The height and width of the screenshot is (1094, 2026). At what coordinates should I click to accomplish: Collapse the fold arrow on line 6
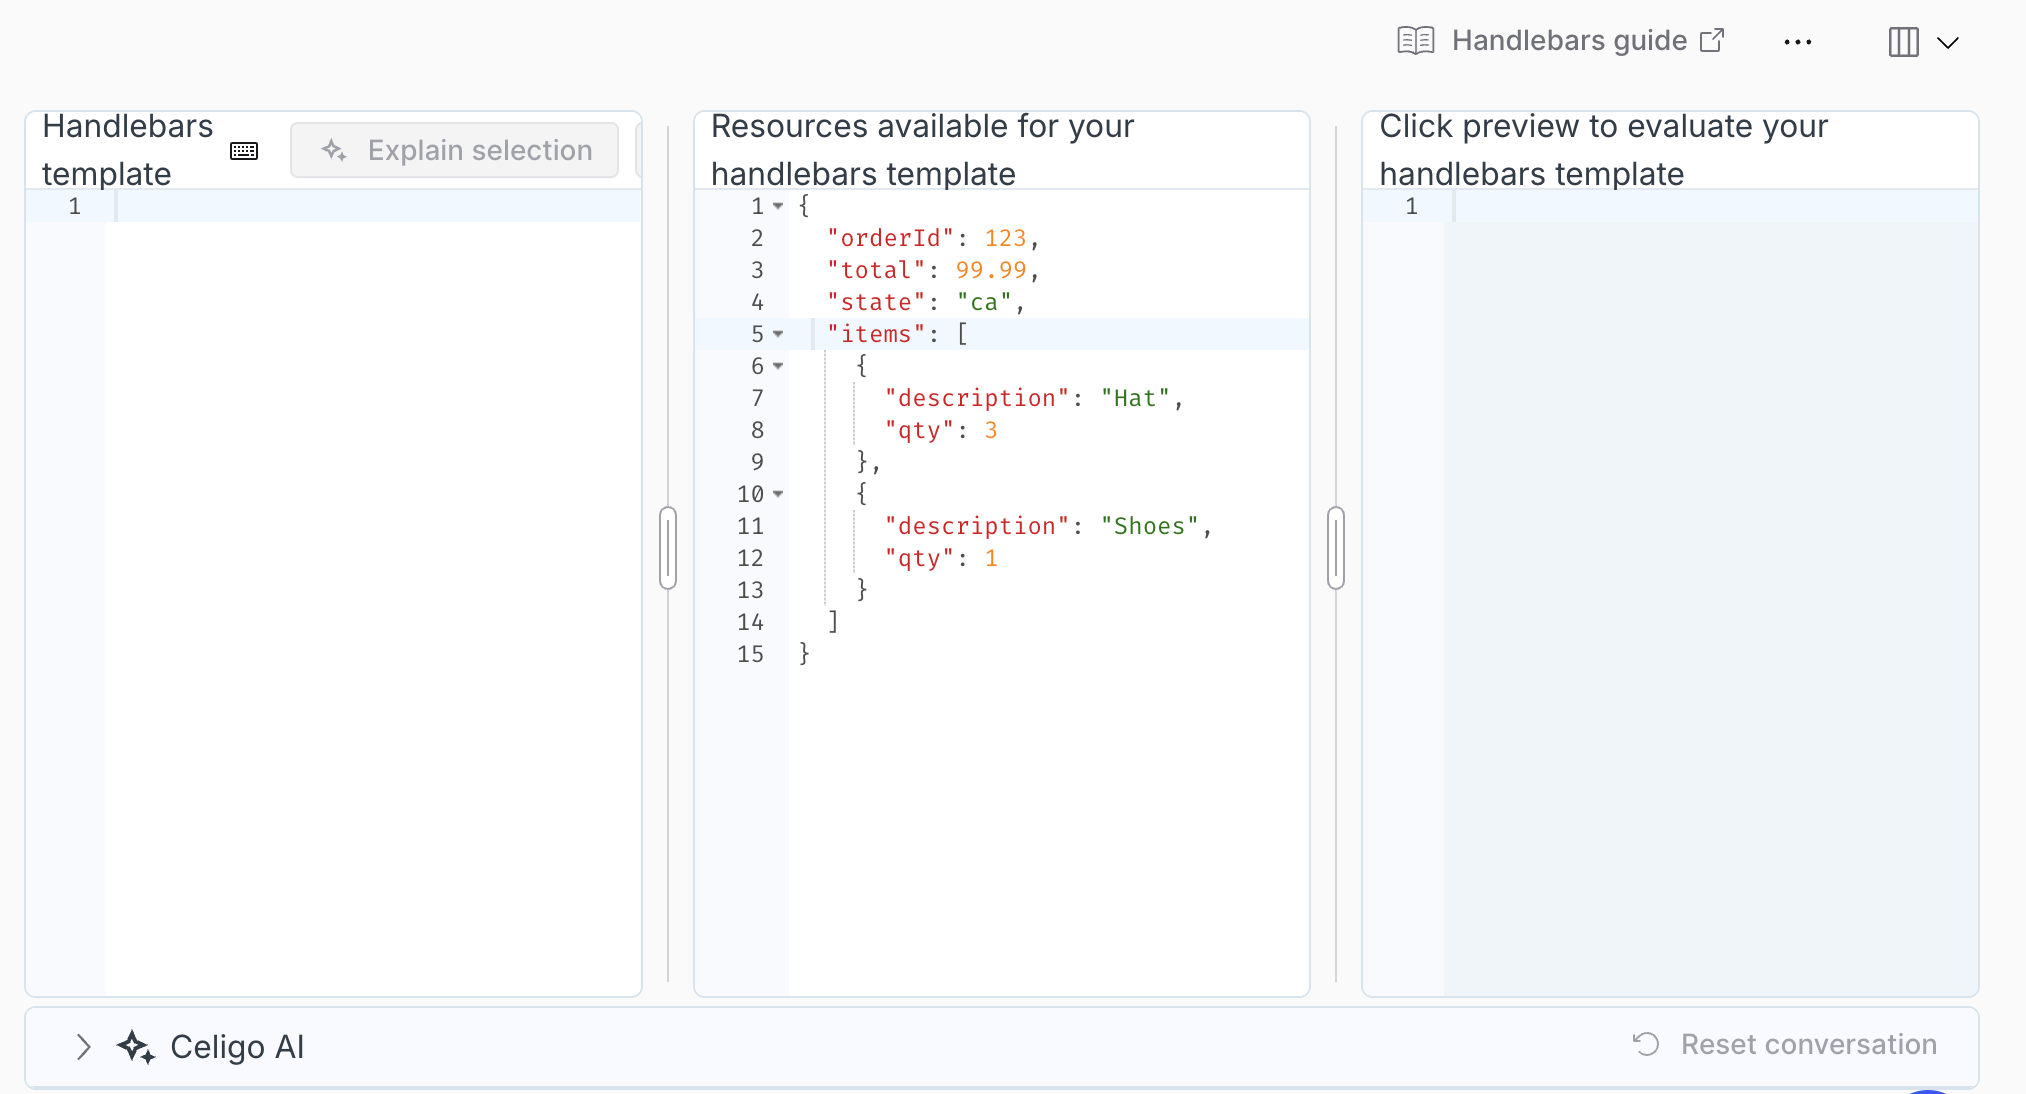pos(778,366)
